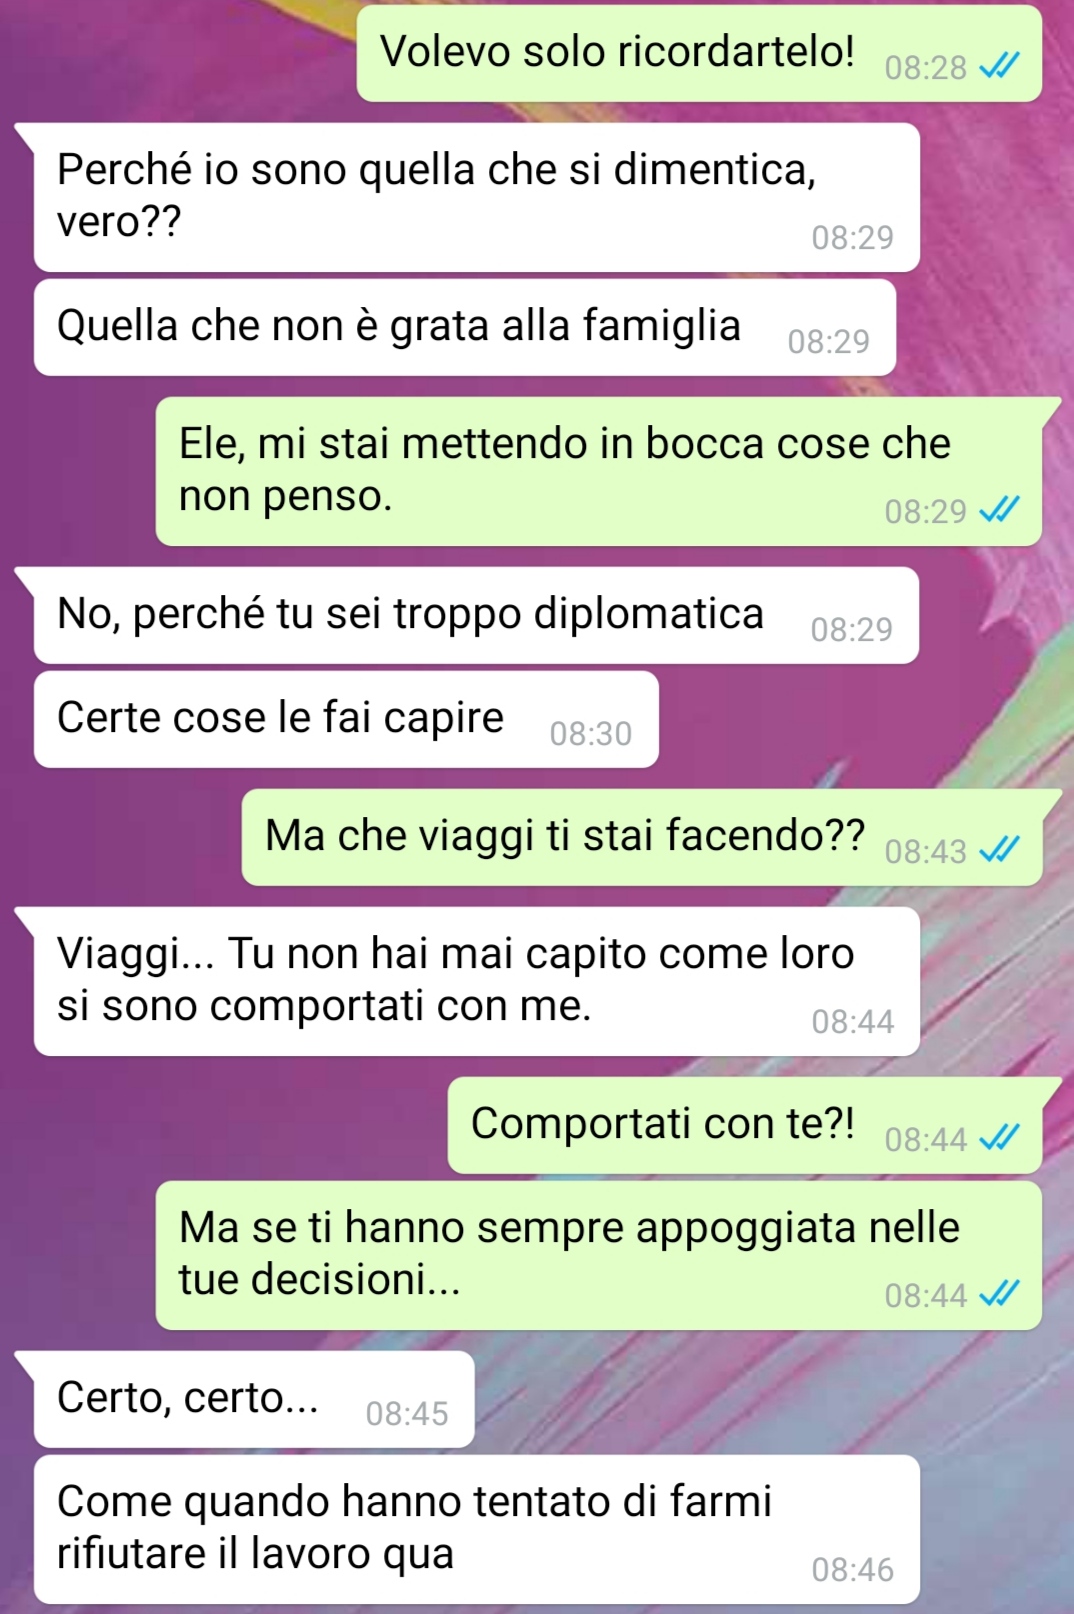Select the 'Perché io sono quella che si dimentica' bubble
The width and height of the screenshot is (1074, 1614).
[x=476, y=197]
